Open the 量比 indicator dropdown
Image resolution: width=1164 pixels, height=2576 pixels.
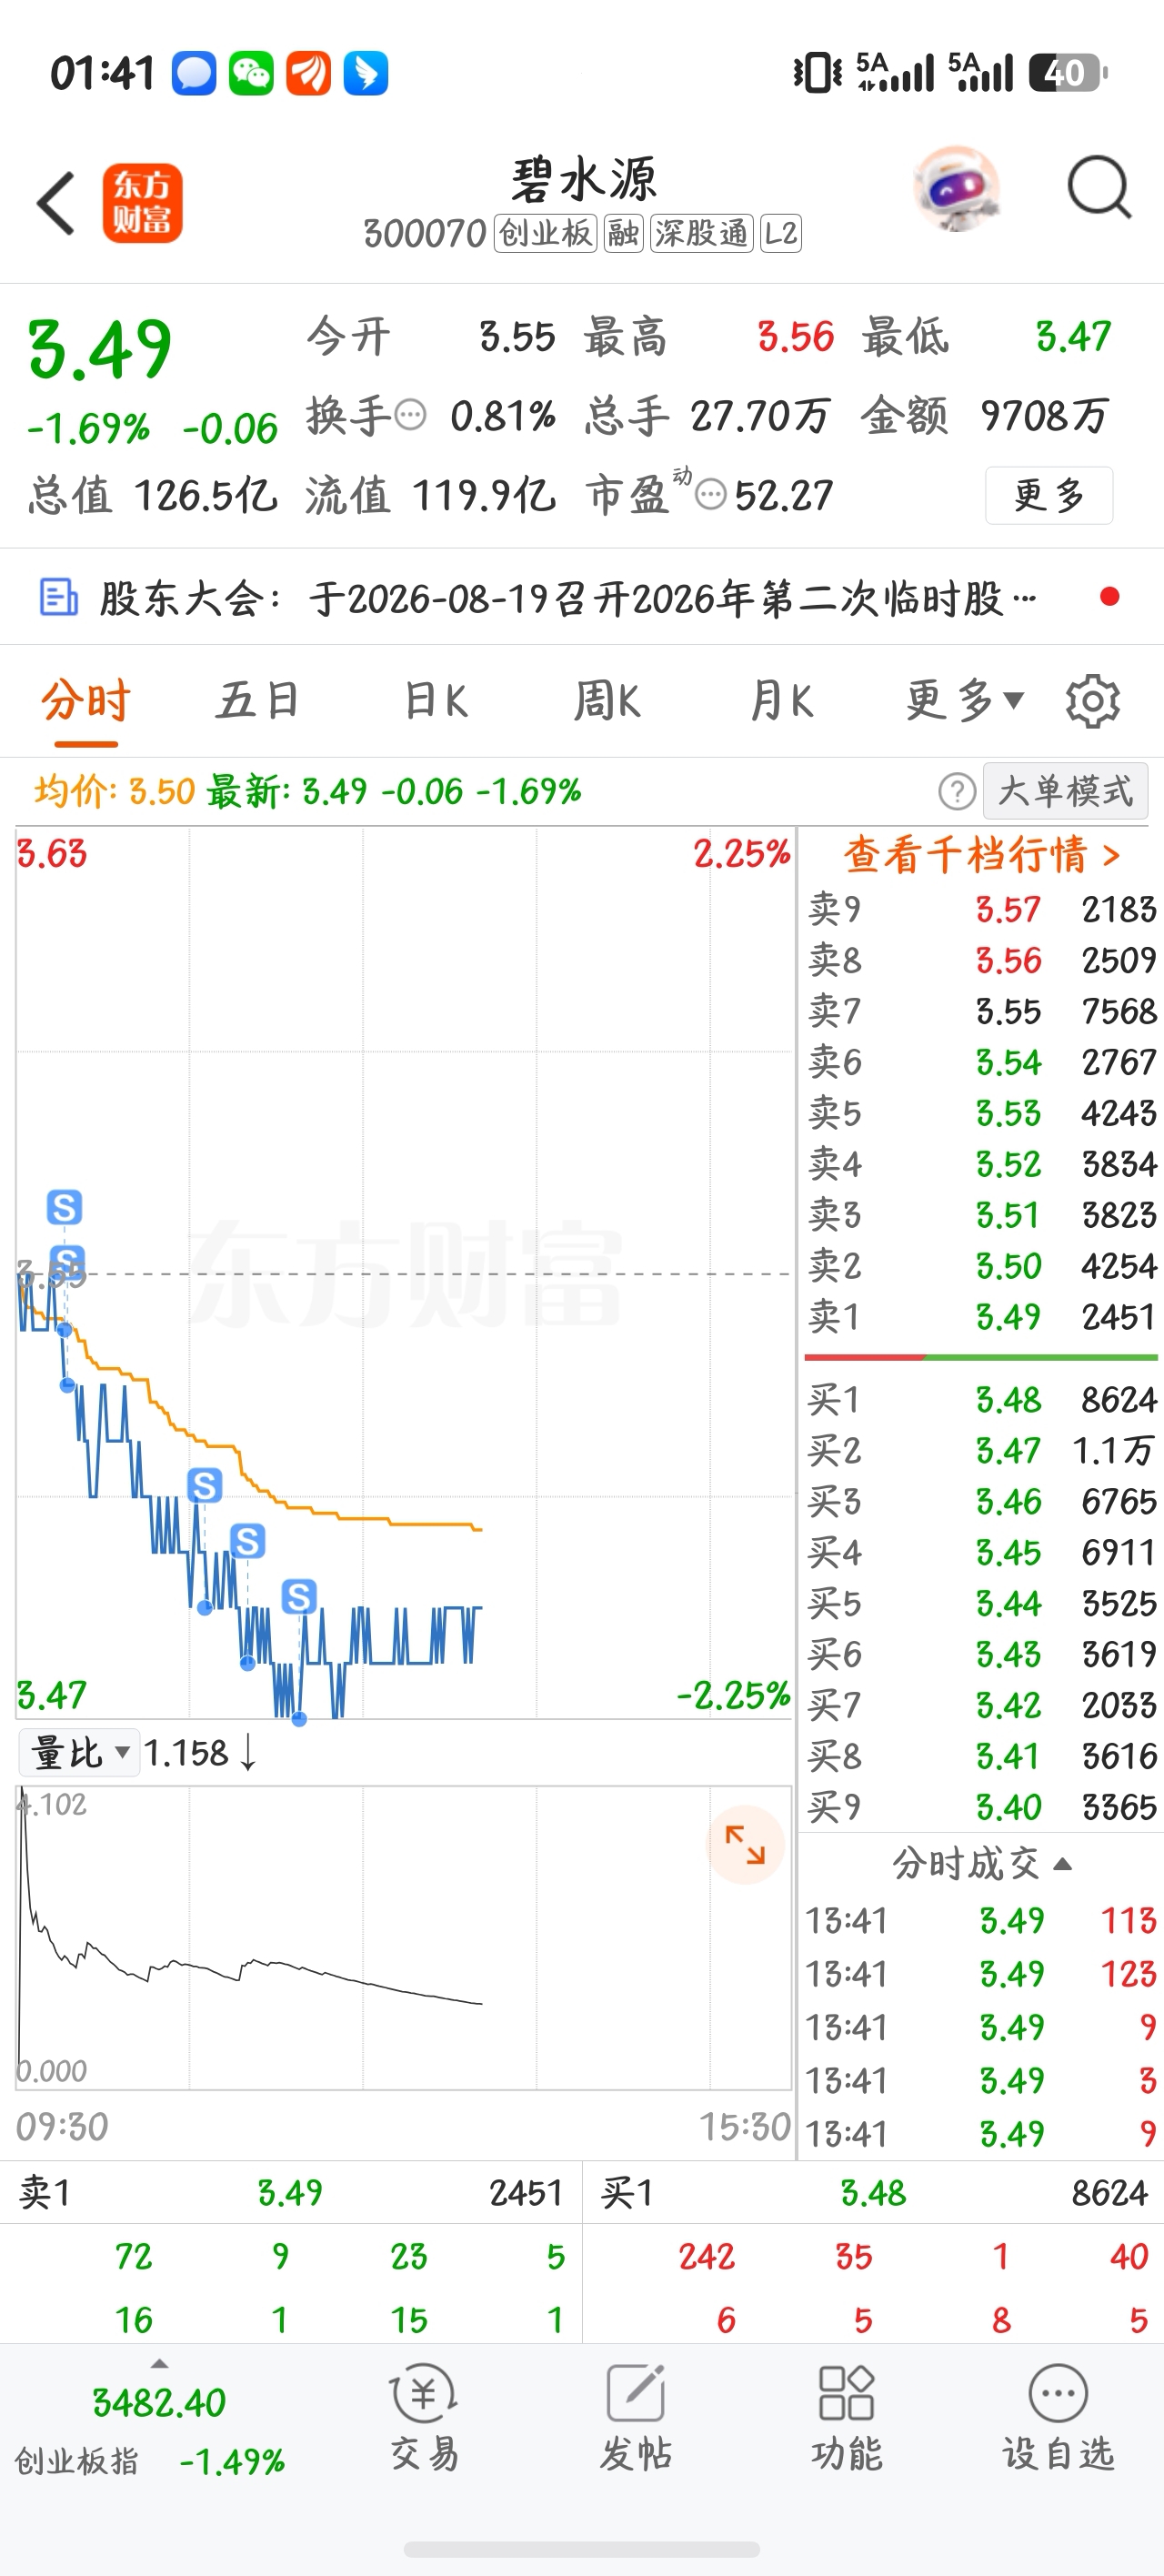pyautogui.click(x=80, y=1752)
